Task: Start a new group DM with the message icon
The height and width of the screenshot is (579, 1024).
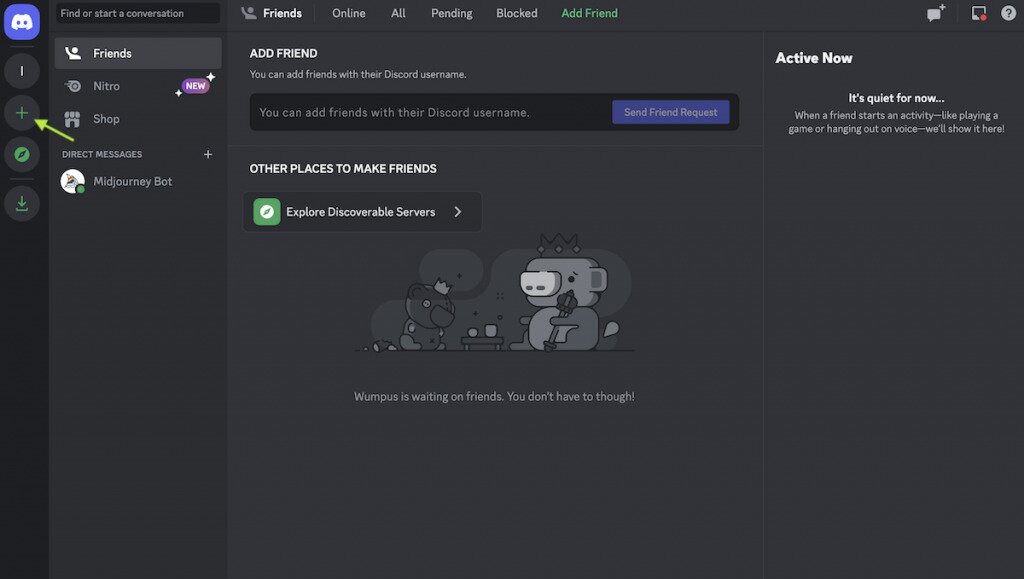Action: (x=933, y=13)
